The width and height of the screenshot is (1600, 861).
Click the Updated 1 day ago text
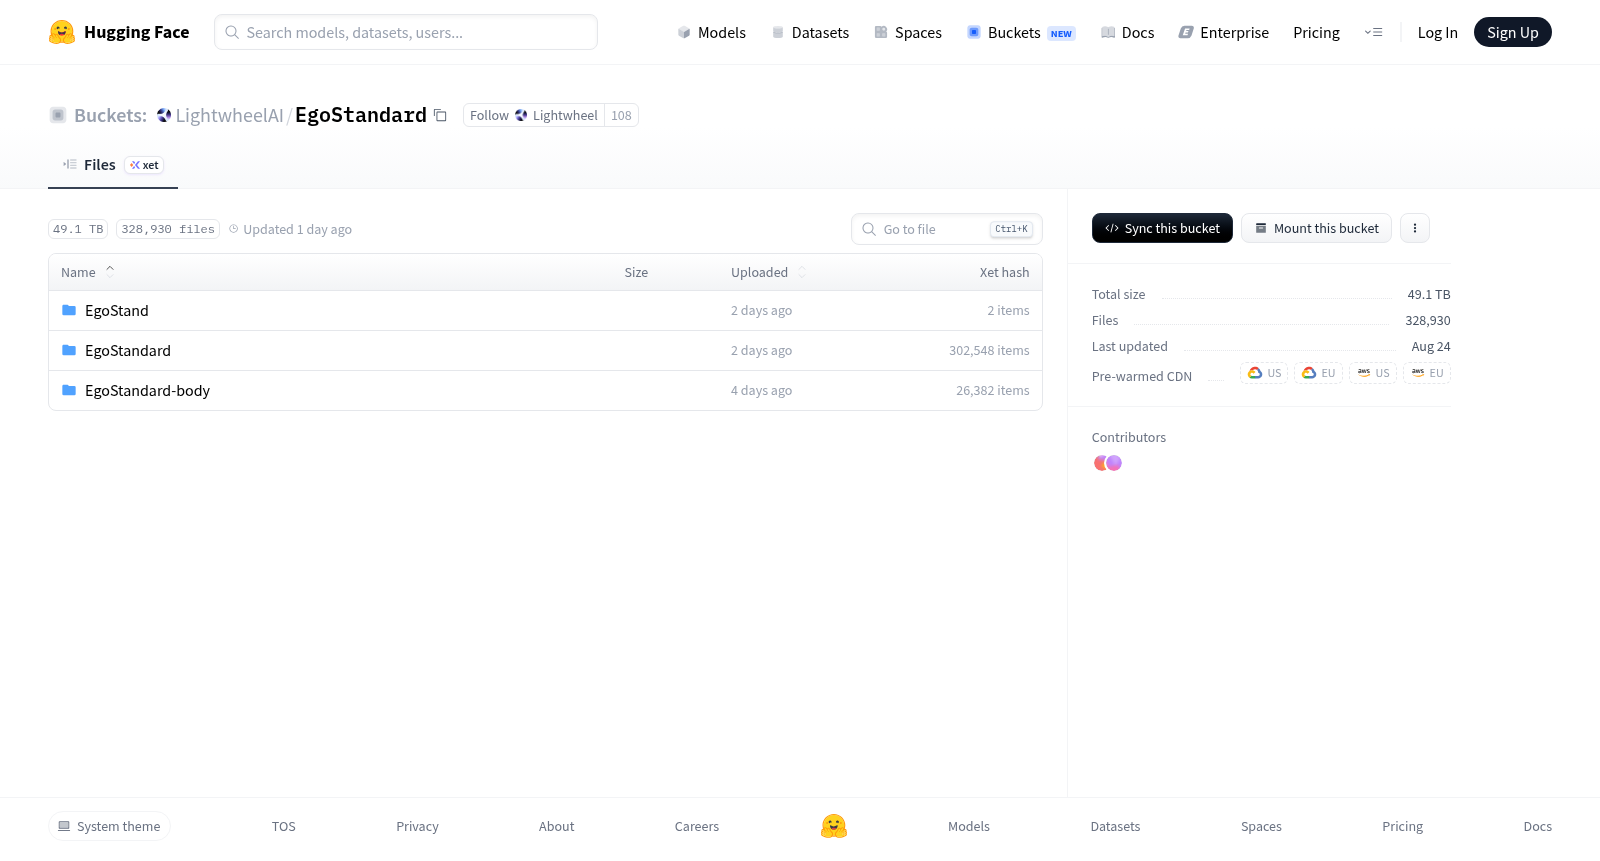tap(290, 229)
